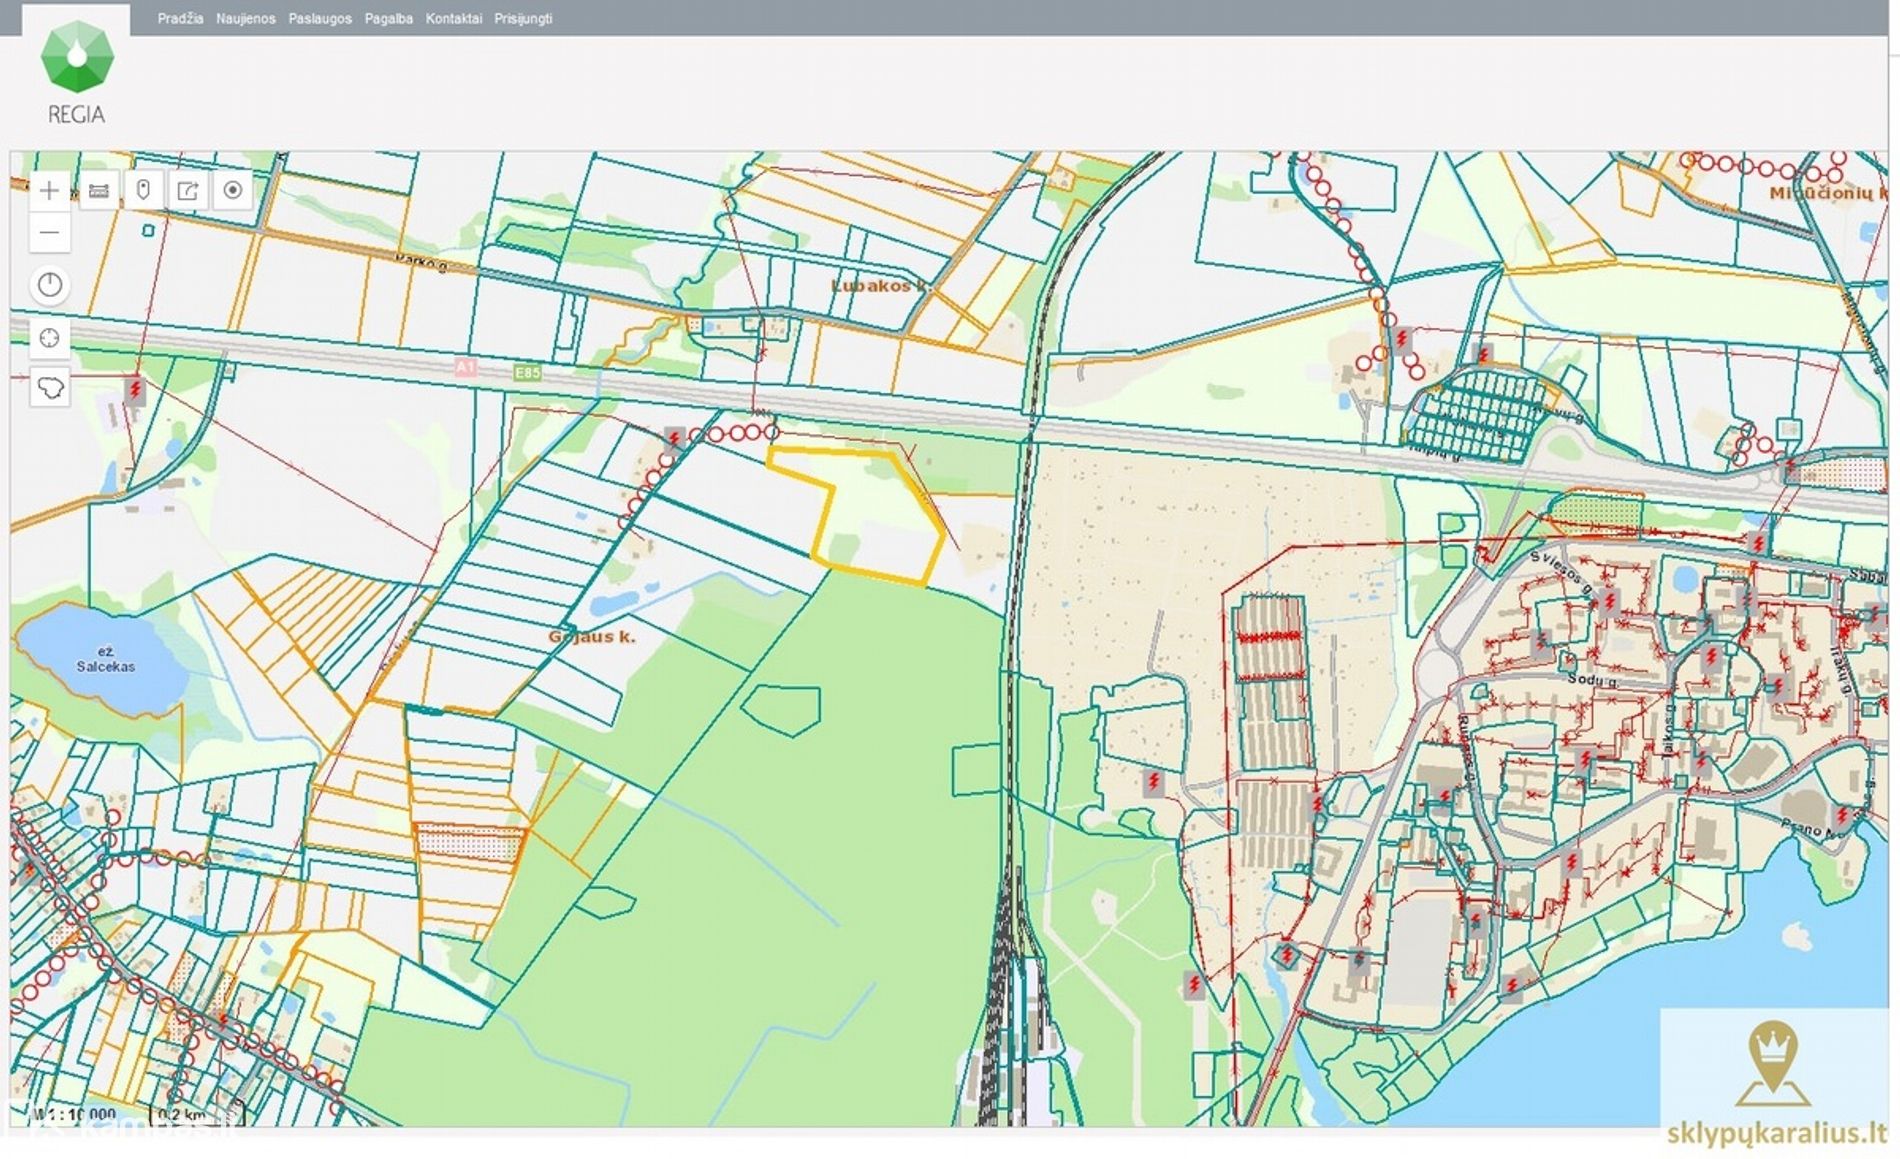The image size is (1900, 1159).
Task: Zoom in with the plus button
Action: click(x=49, y=190)
